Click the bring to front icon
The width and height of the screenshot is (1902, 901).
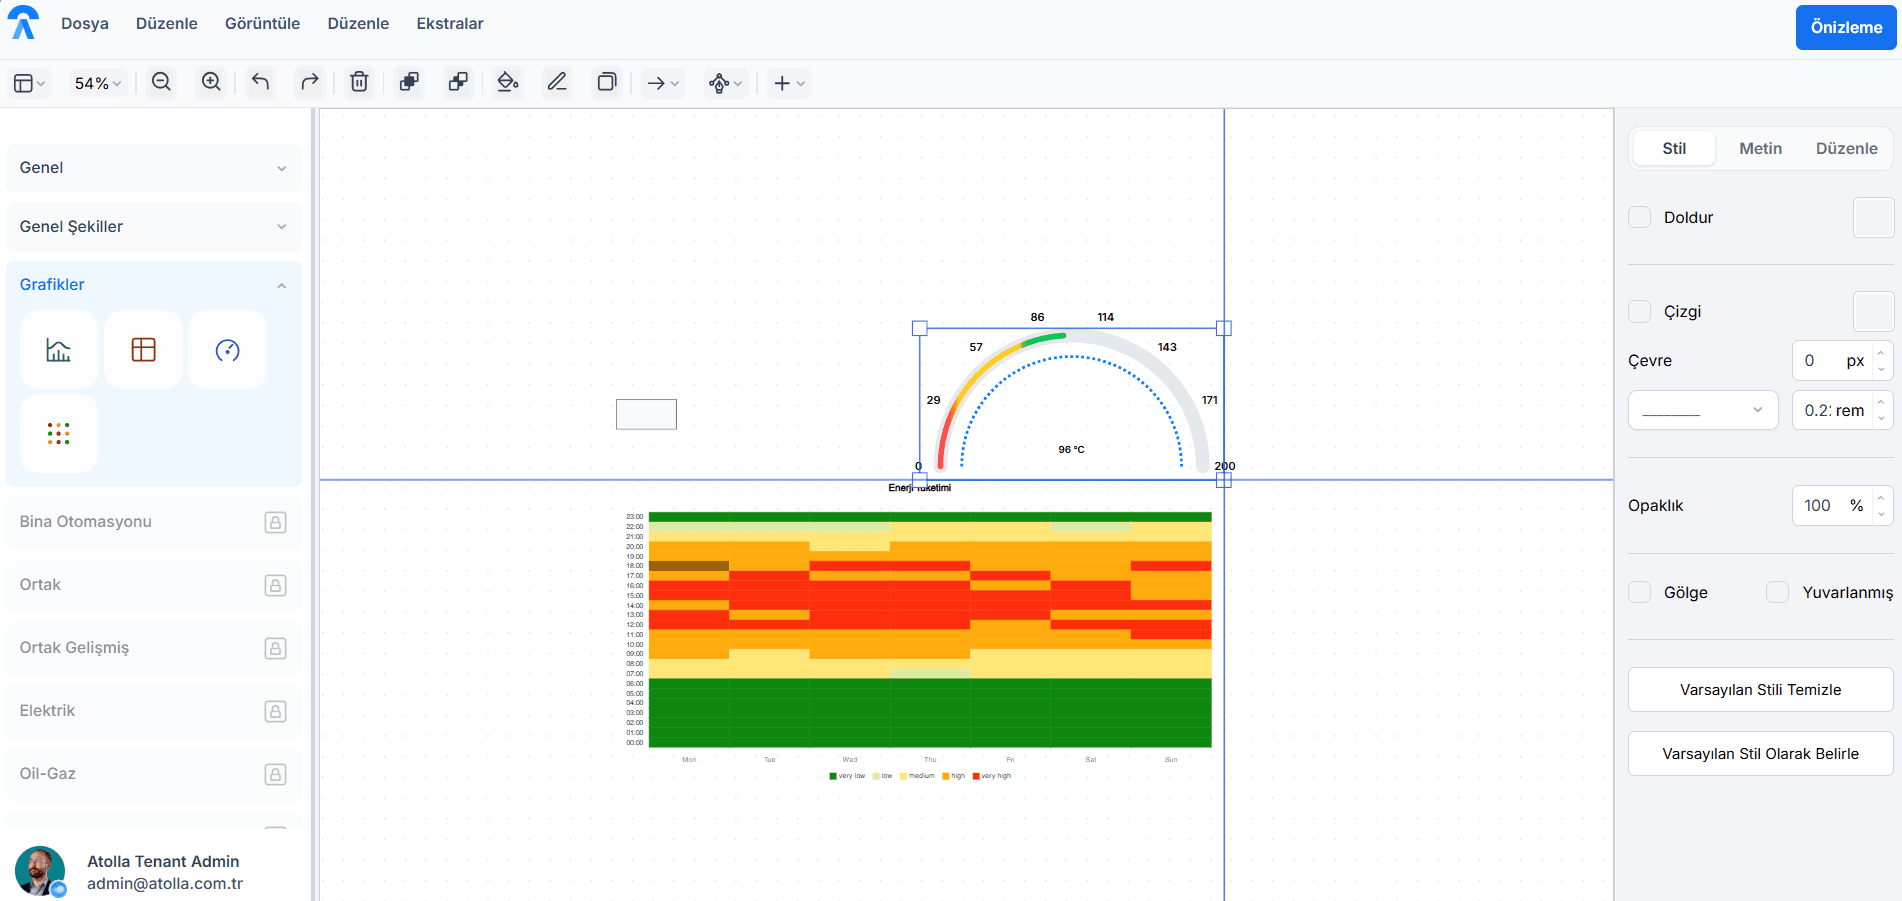409,82
